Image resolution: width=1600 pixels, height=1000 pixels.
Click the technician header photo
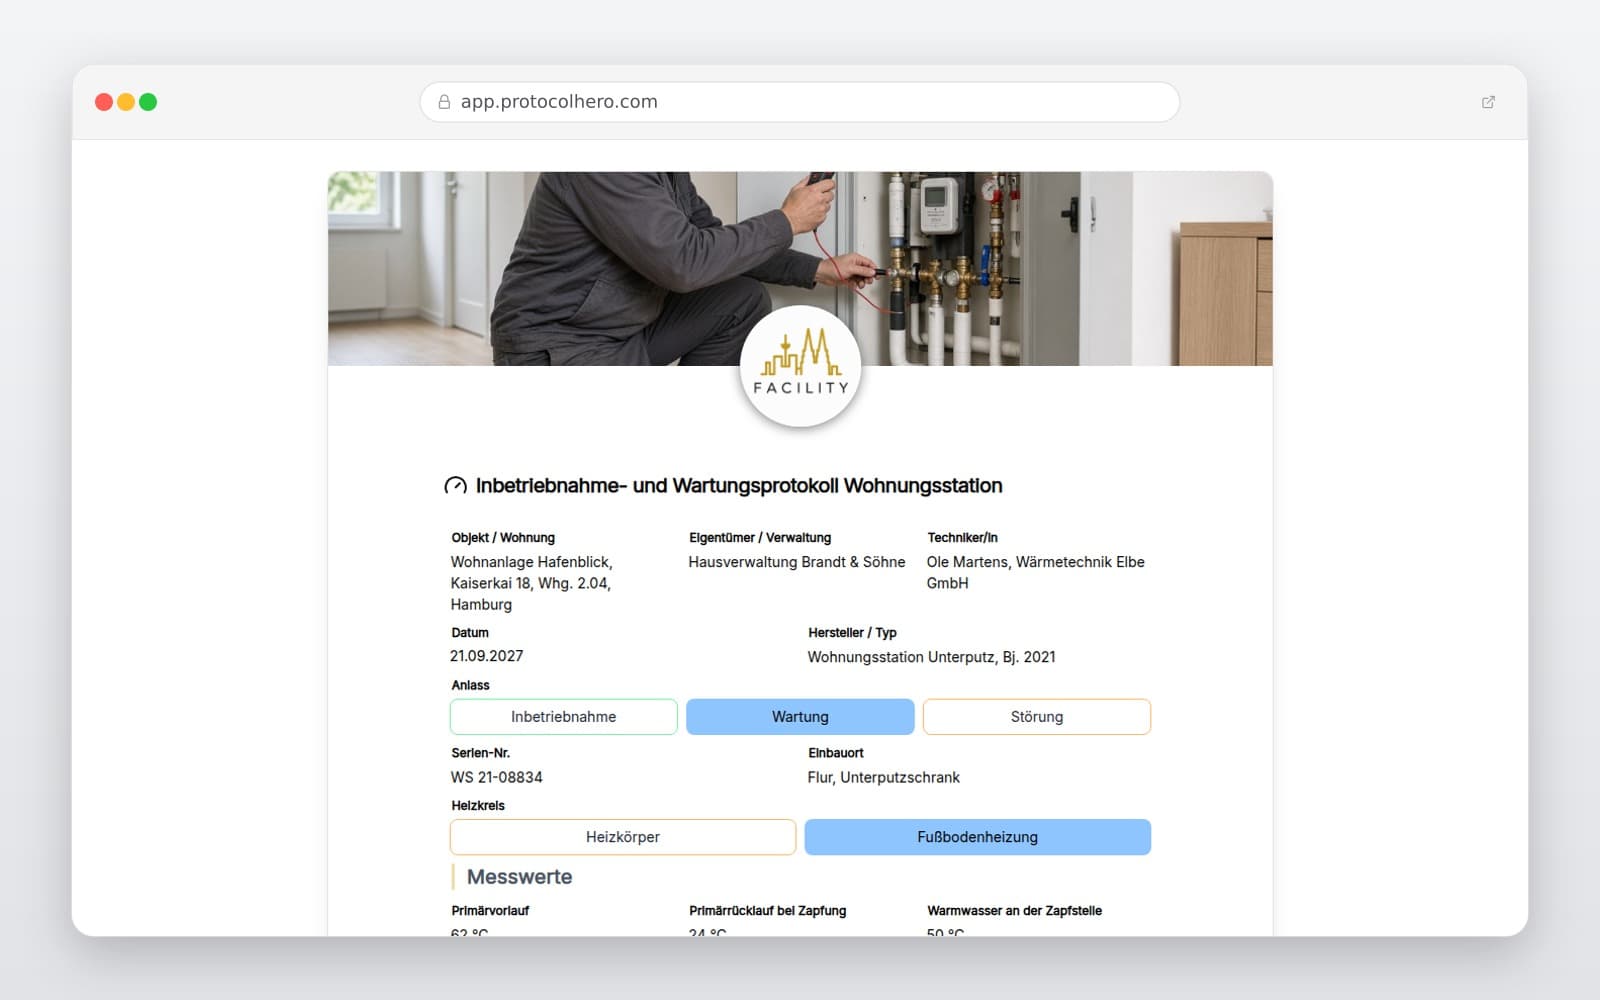(800, 268)
